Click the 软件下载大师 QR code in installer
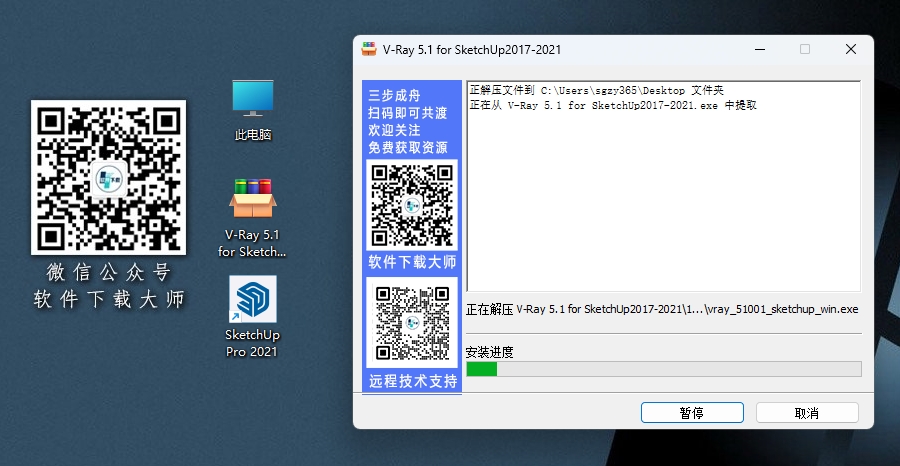 [412, 205]
